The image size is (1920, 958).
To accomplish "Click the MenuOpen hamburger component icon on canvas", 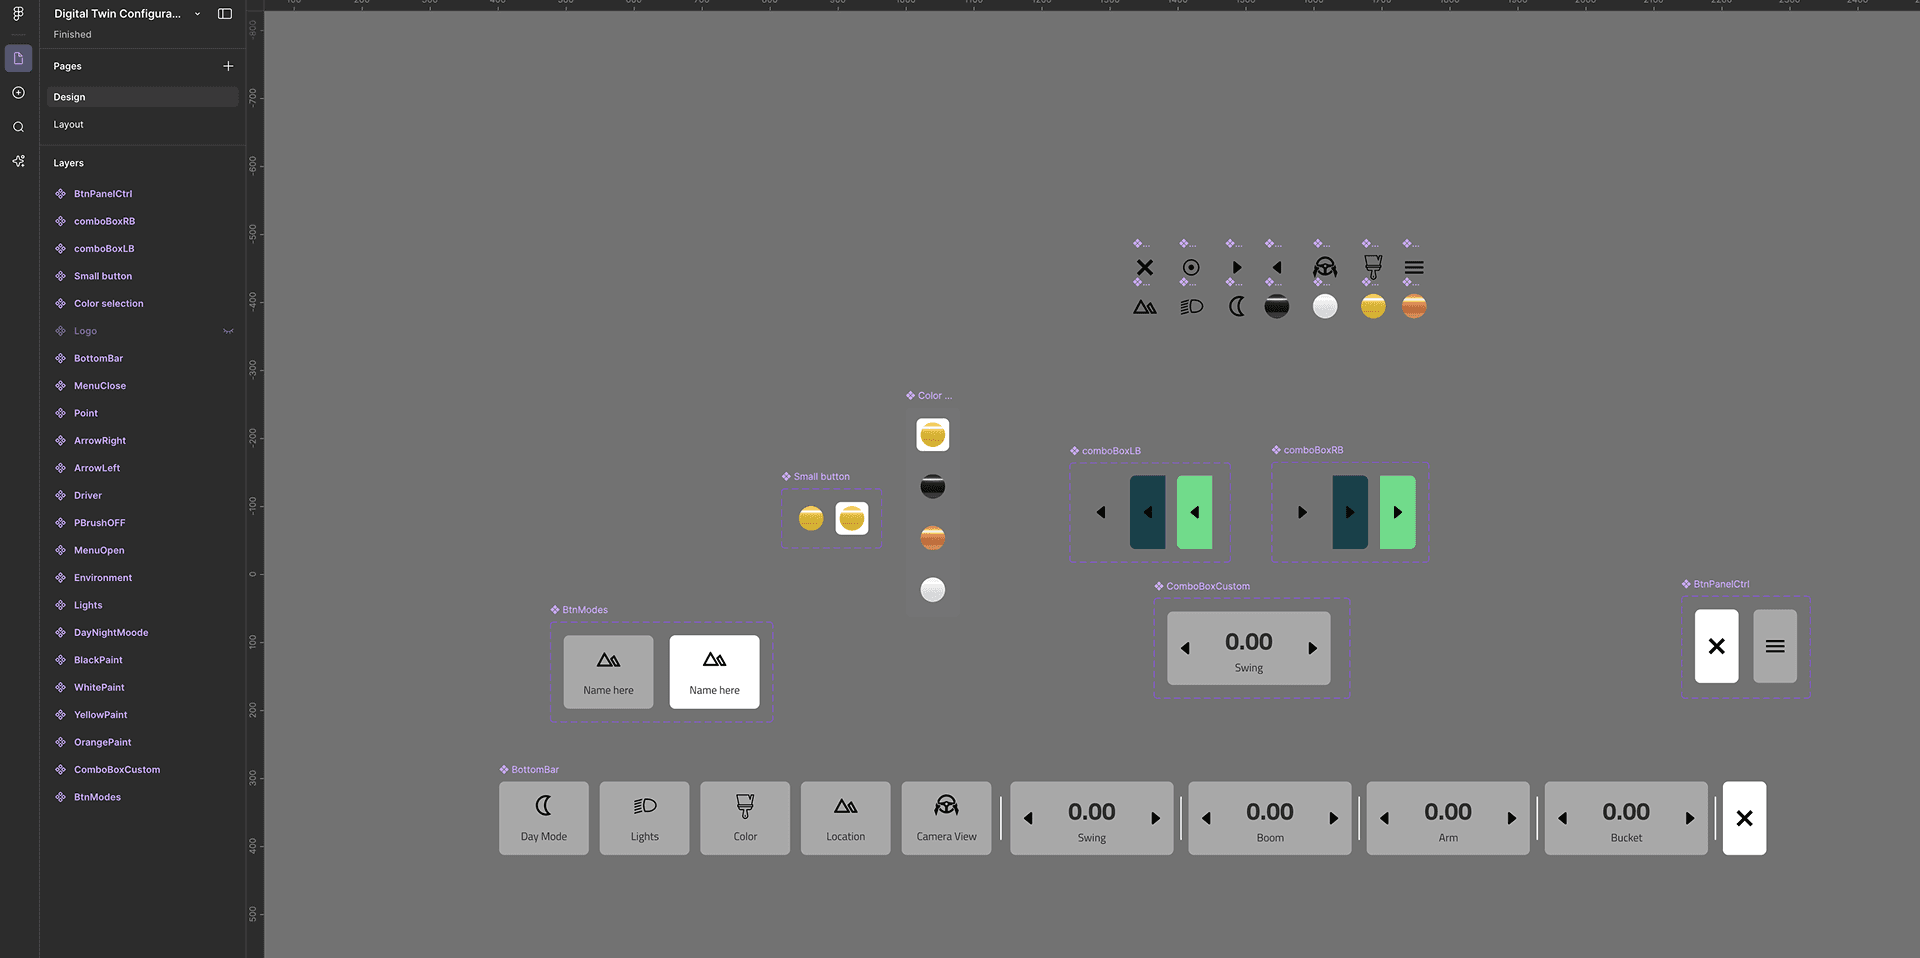I will point(1413,267).
